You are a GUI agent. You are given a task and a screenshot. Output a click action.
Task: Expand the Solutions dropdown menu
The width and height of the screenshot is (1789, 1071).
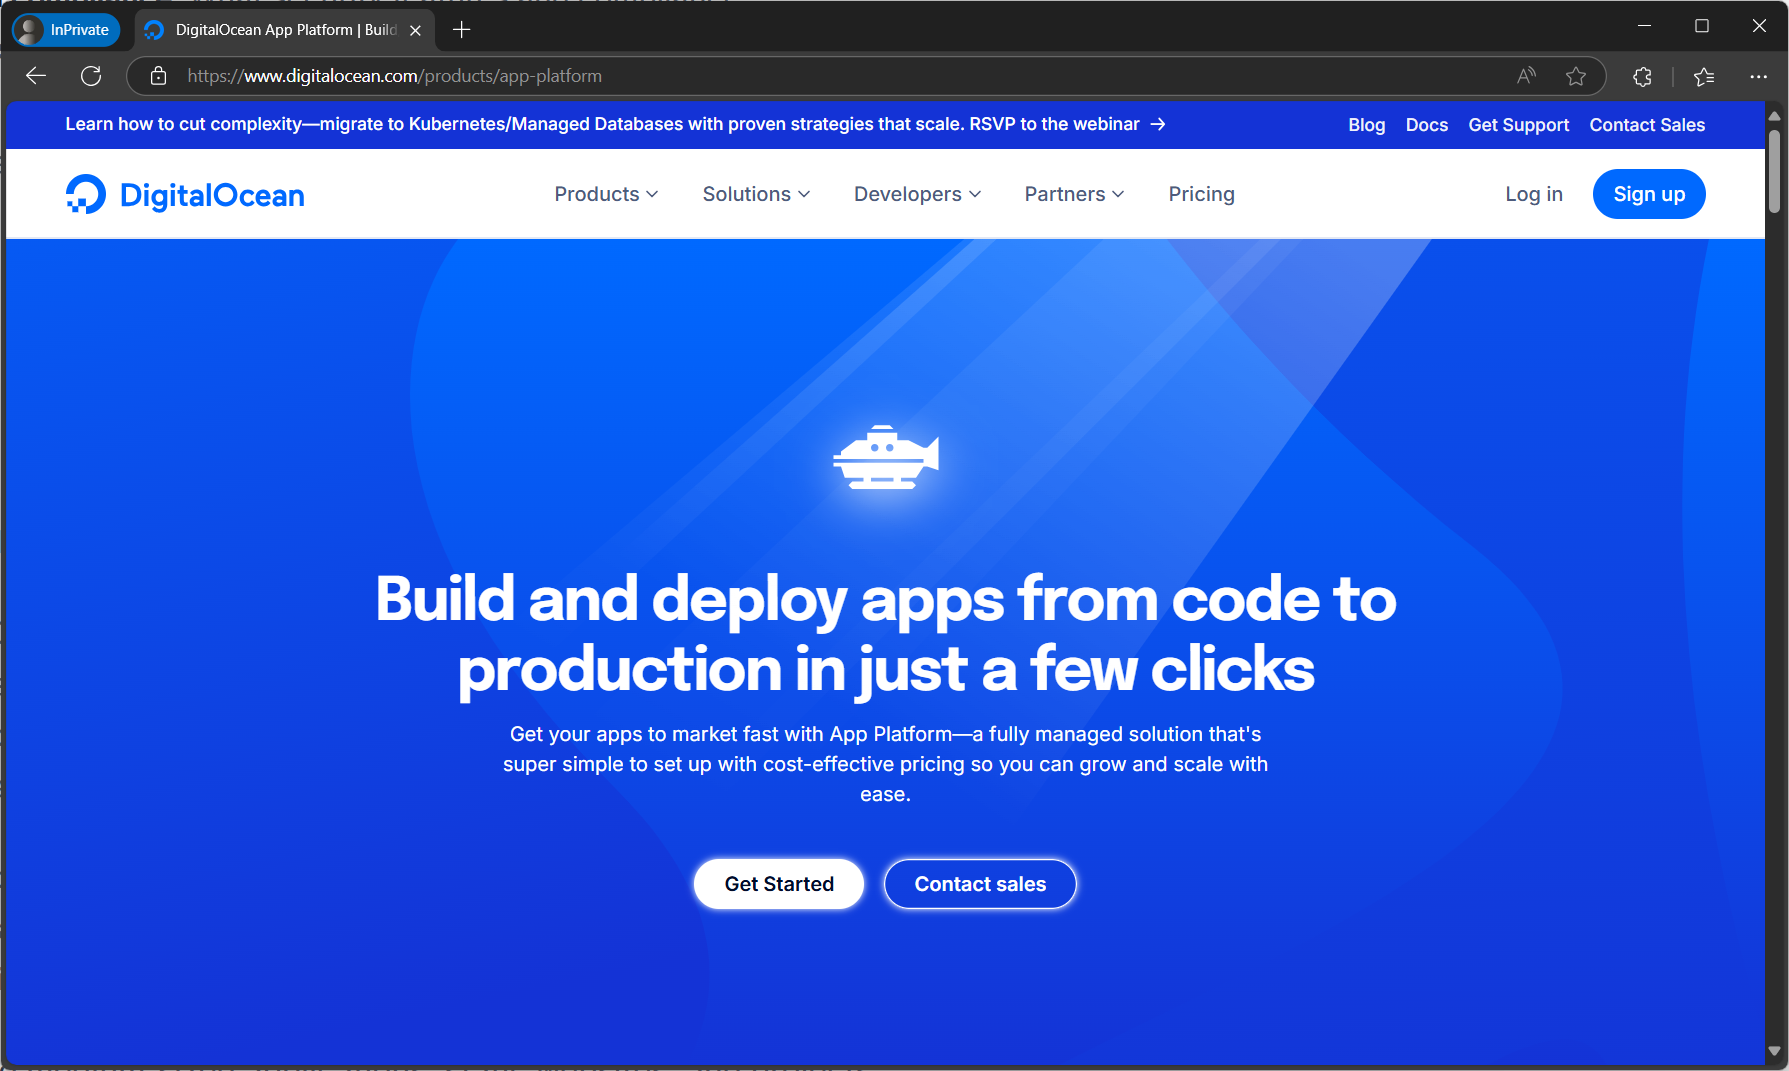click(x=756, y=194)
